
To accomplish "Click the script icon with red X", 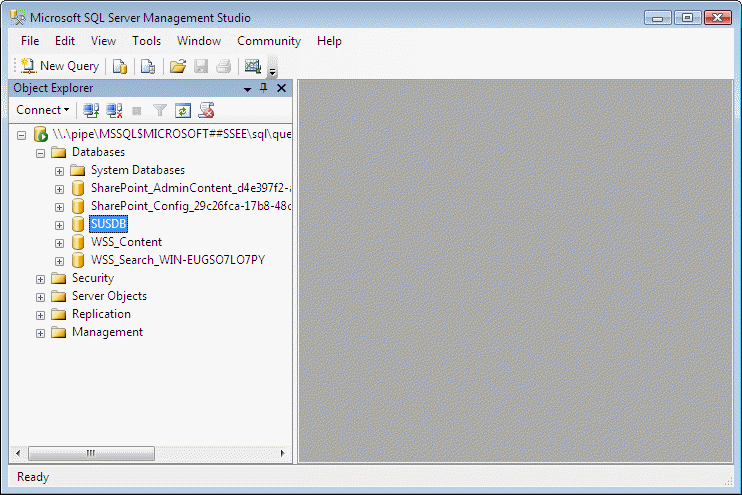I will coord(206,110).
